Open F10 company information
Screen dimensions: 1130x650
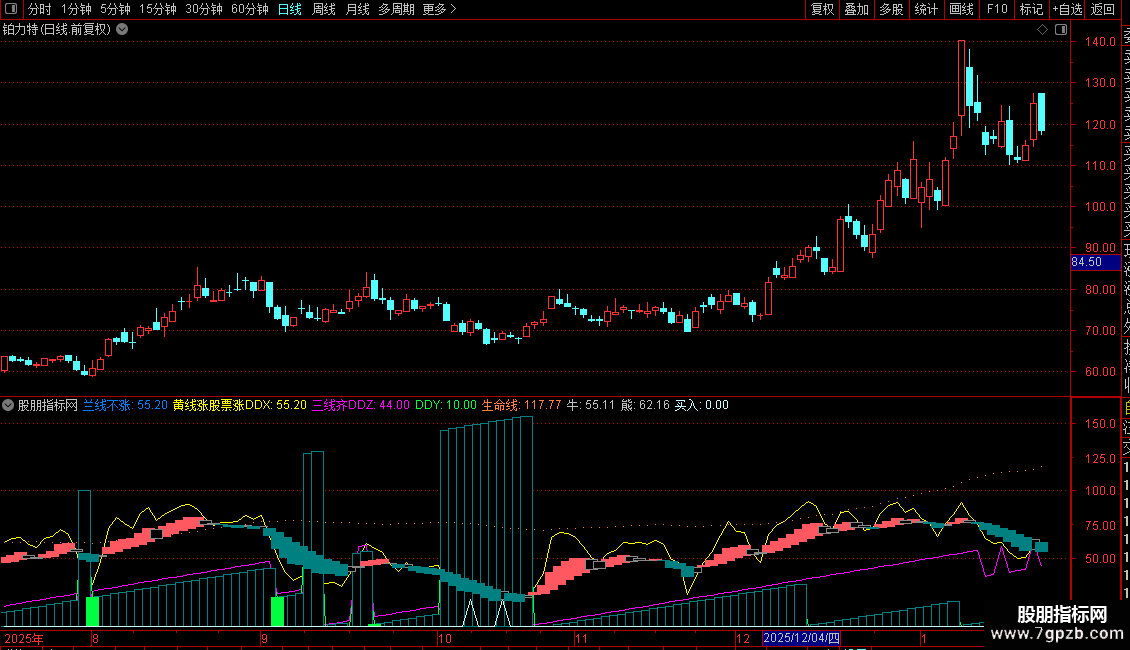(x=997, y=9)
